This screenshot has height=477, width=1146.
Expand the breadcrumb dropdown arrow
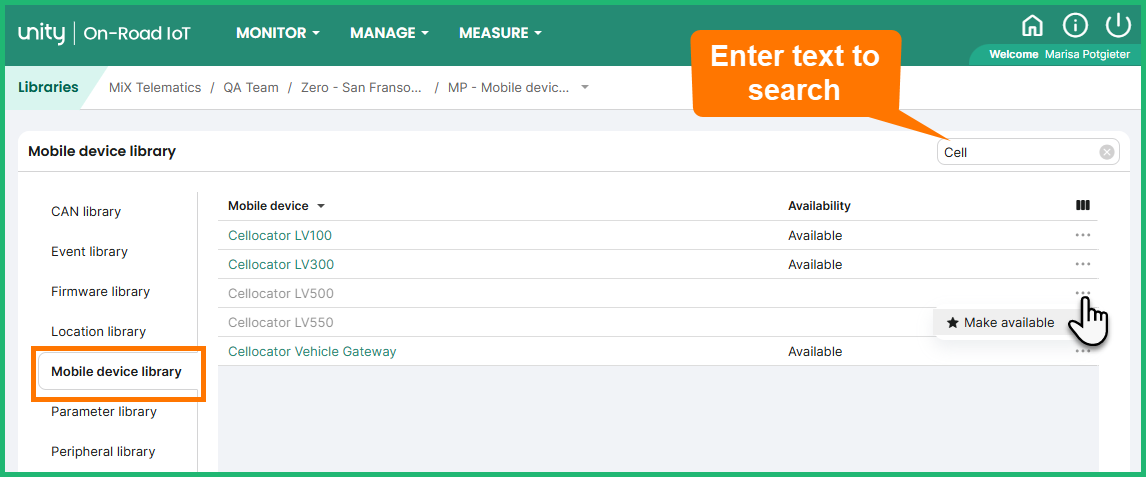(584, 88)
